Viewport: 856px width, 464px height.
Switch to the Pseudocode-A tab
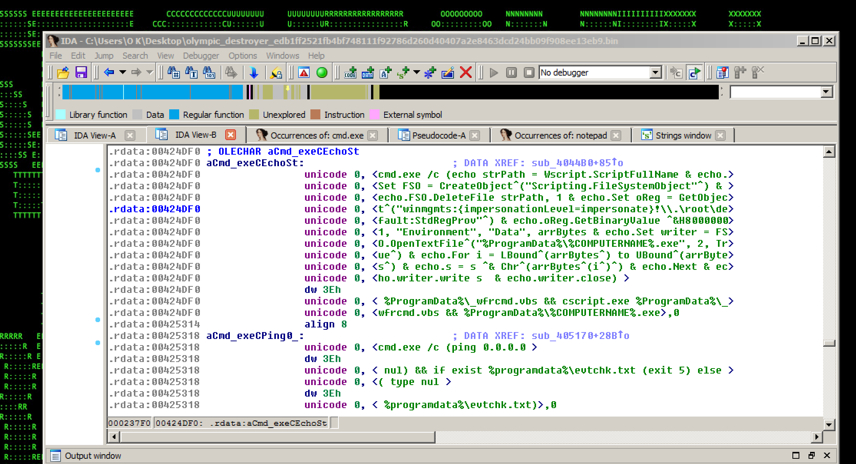pos(439,135)
